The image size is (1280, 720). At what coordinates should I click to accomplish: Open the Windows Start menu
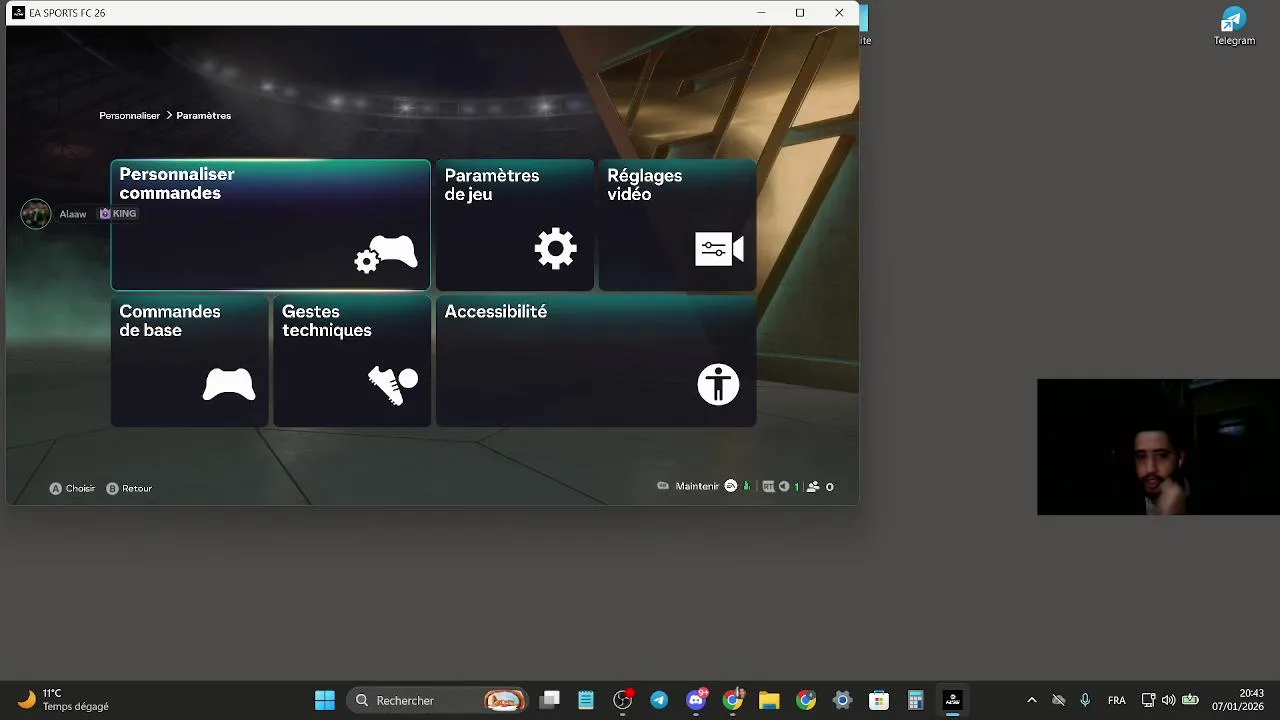[x=325, y=700]
